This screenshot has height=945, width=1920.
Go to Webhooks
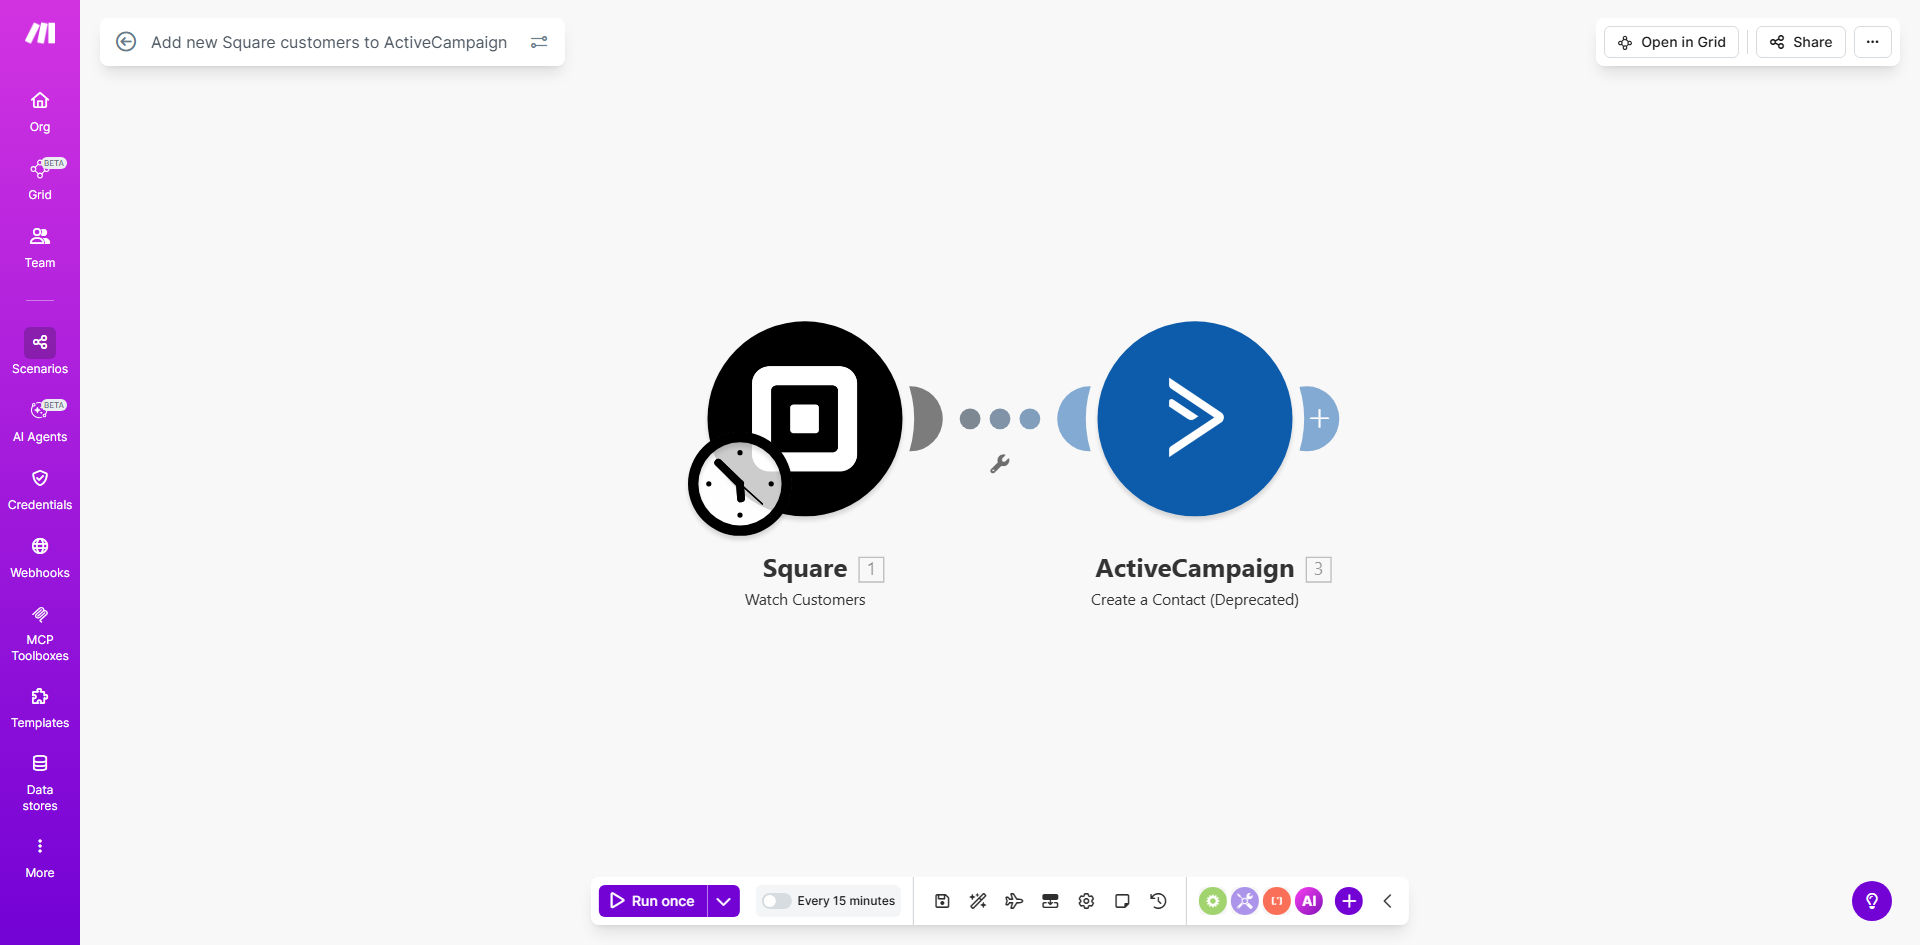point(40,558)
